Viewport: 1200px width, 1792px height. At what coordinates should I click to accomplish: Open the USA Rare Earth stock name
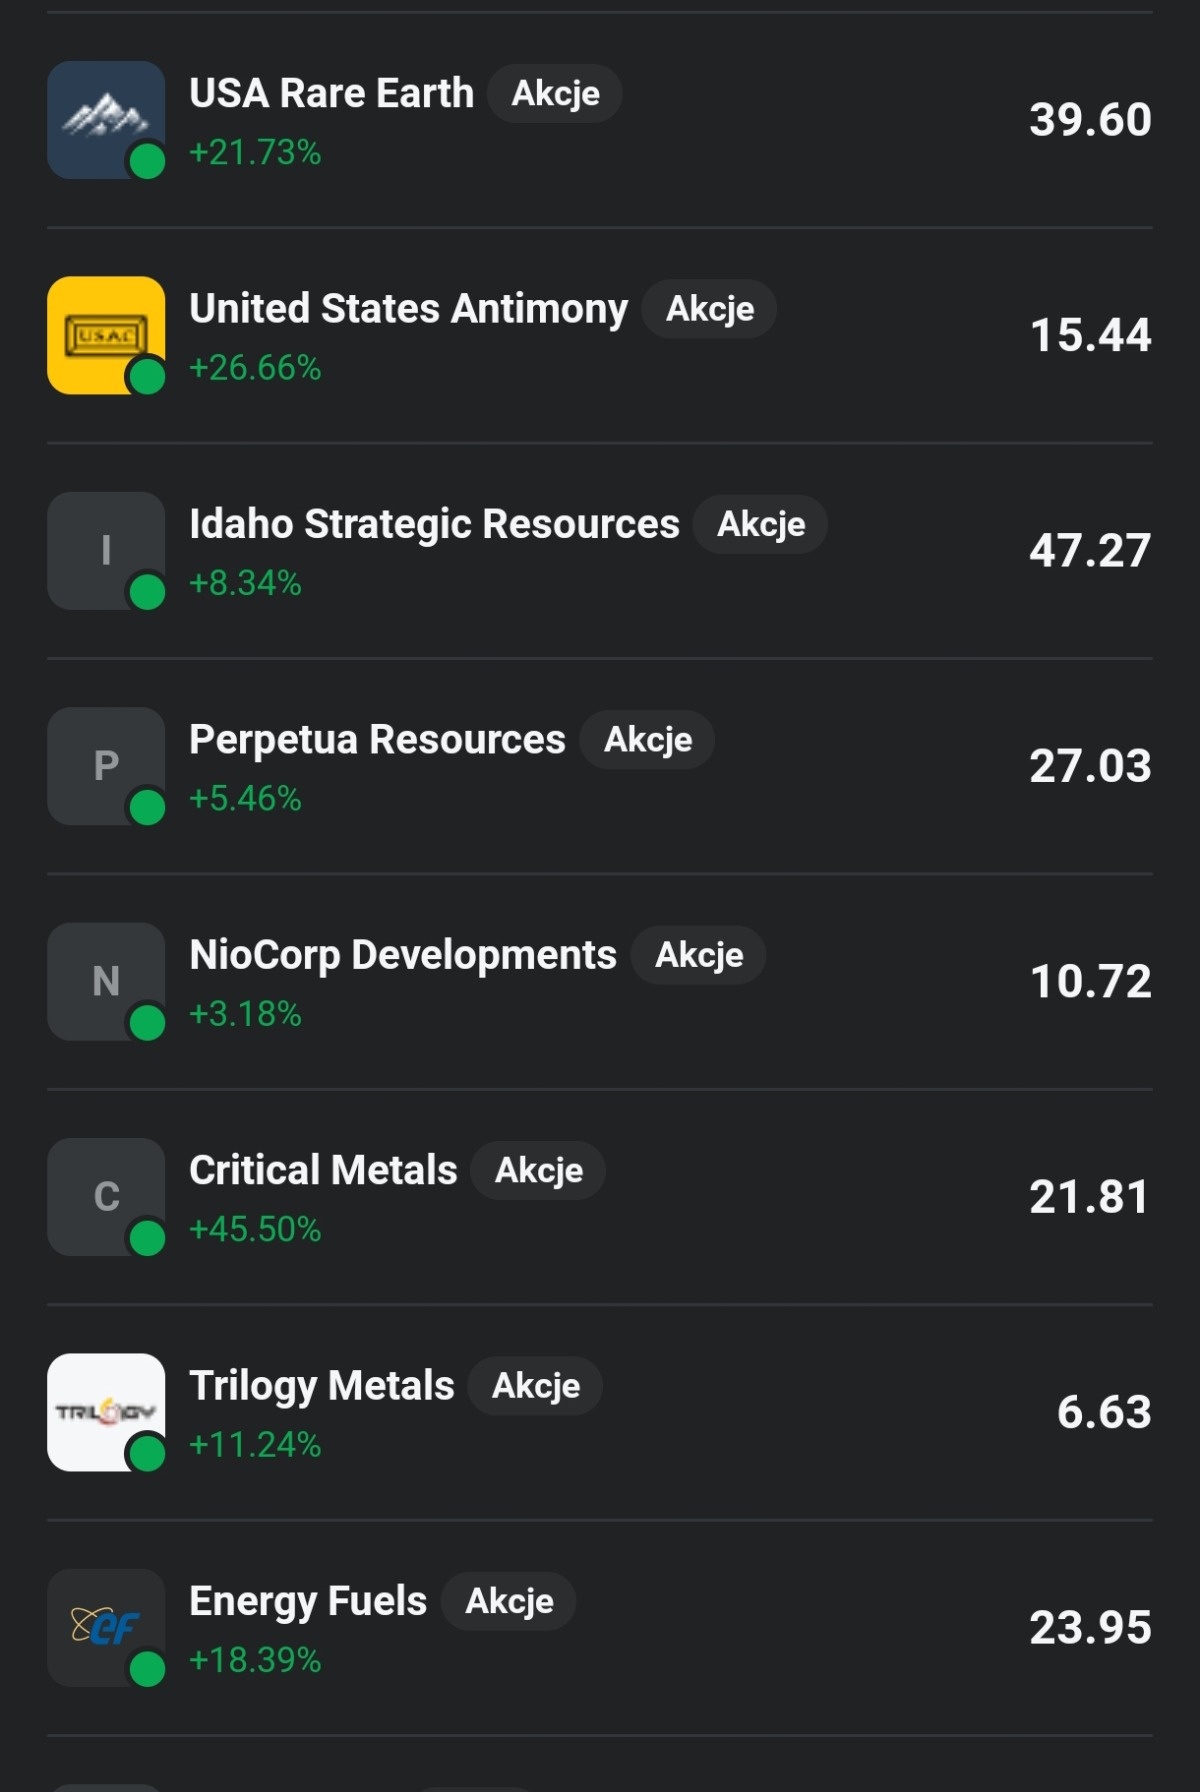tap(331, 93)
